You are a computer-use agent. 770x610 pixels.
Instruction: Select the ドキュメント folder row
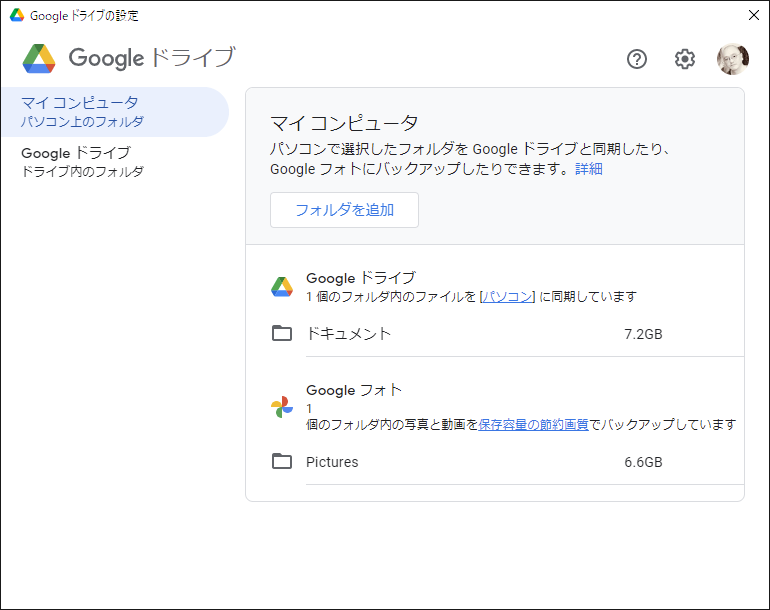507,334
